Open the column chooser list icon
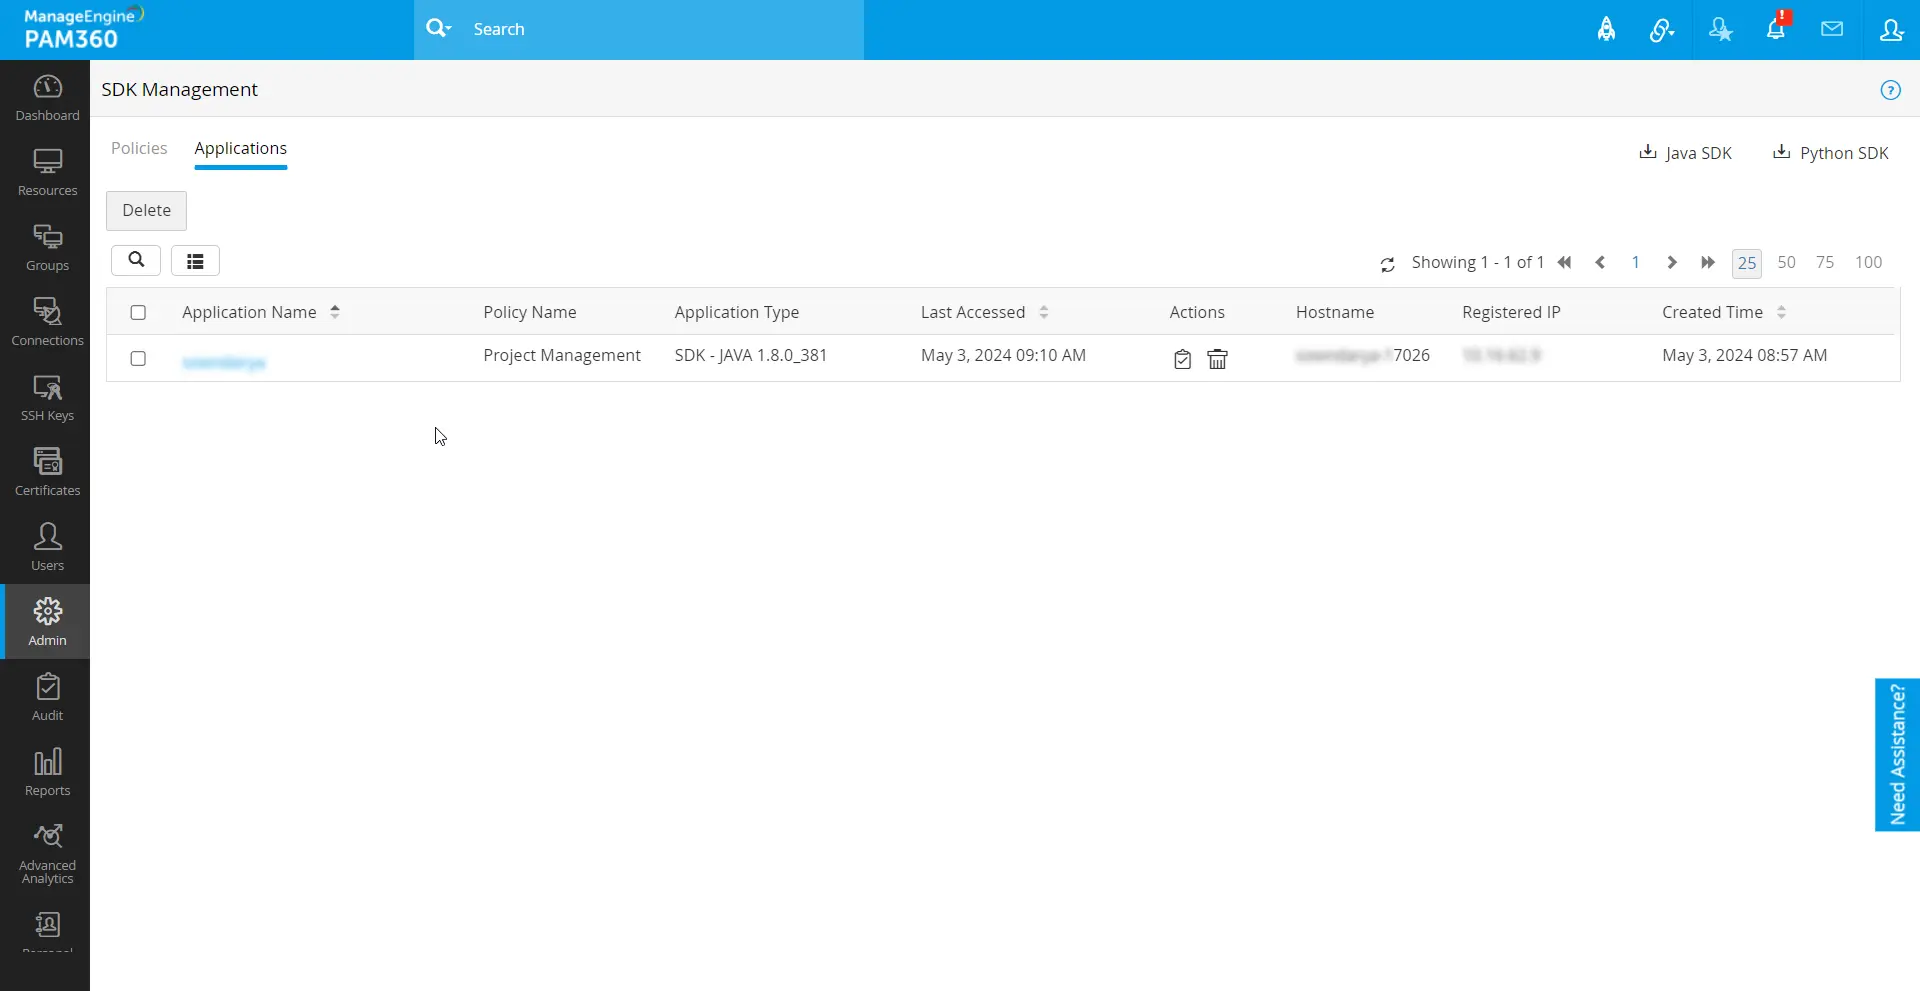This screenshot has width=1920, height=991. click(x=195, y=261)
